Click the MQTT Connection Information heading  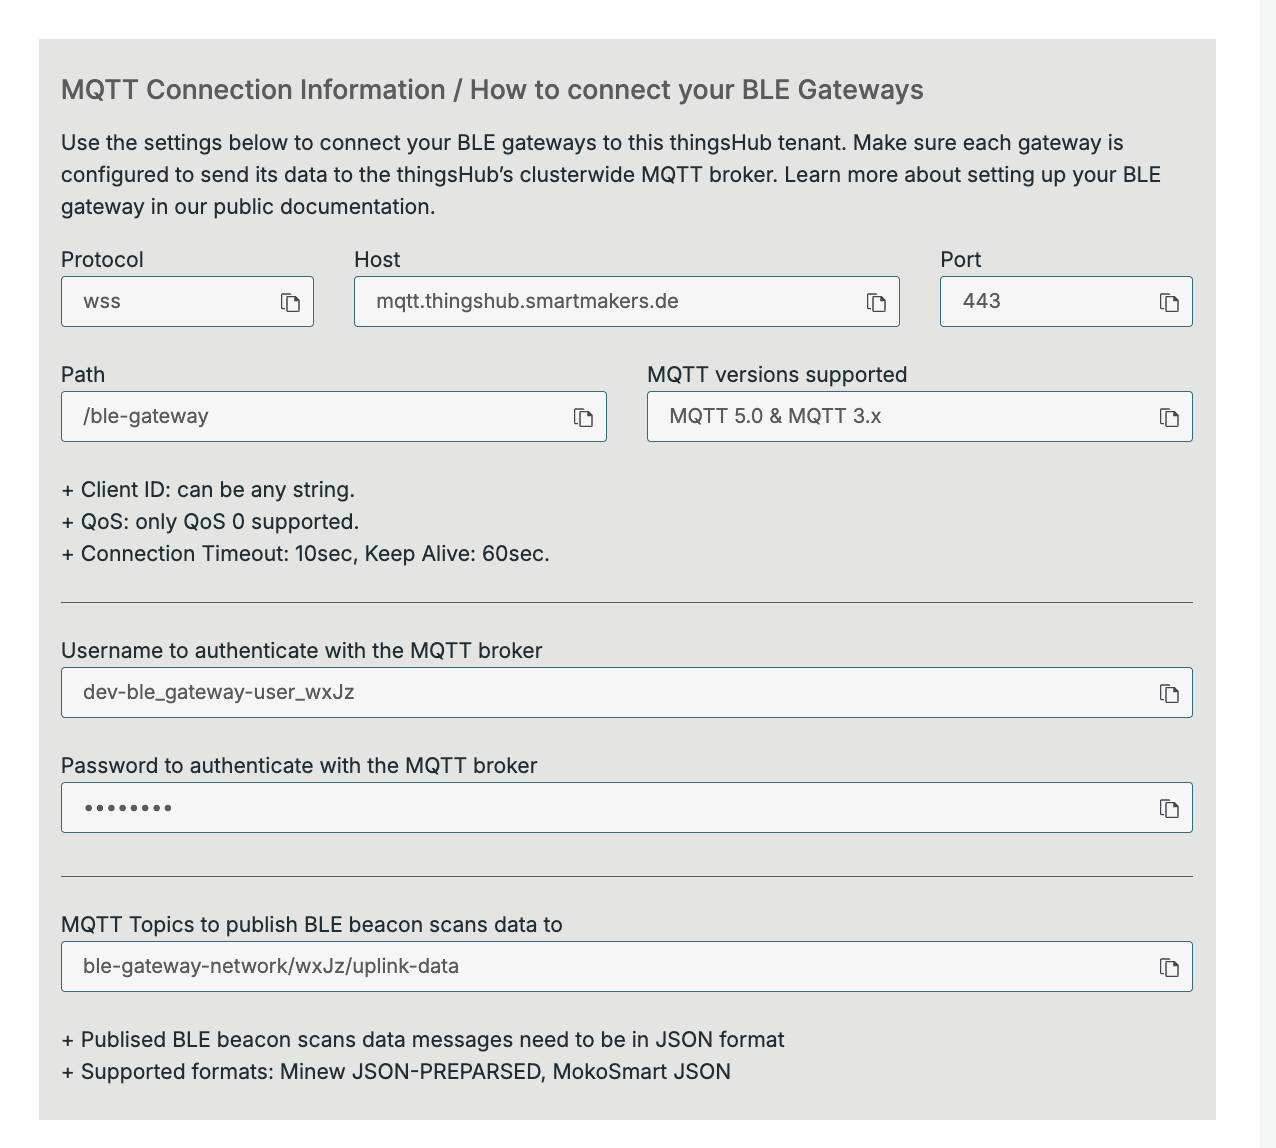coord(492,90)
